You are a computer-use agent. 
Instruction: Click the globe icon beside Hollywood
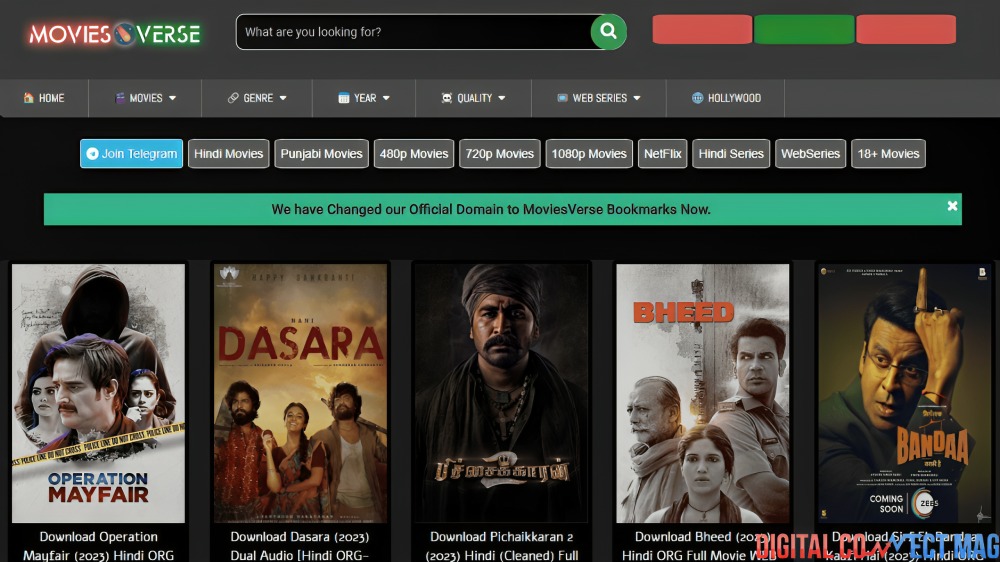point(698,98)
